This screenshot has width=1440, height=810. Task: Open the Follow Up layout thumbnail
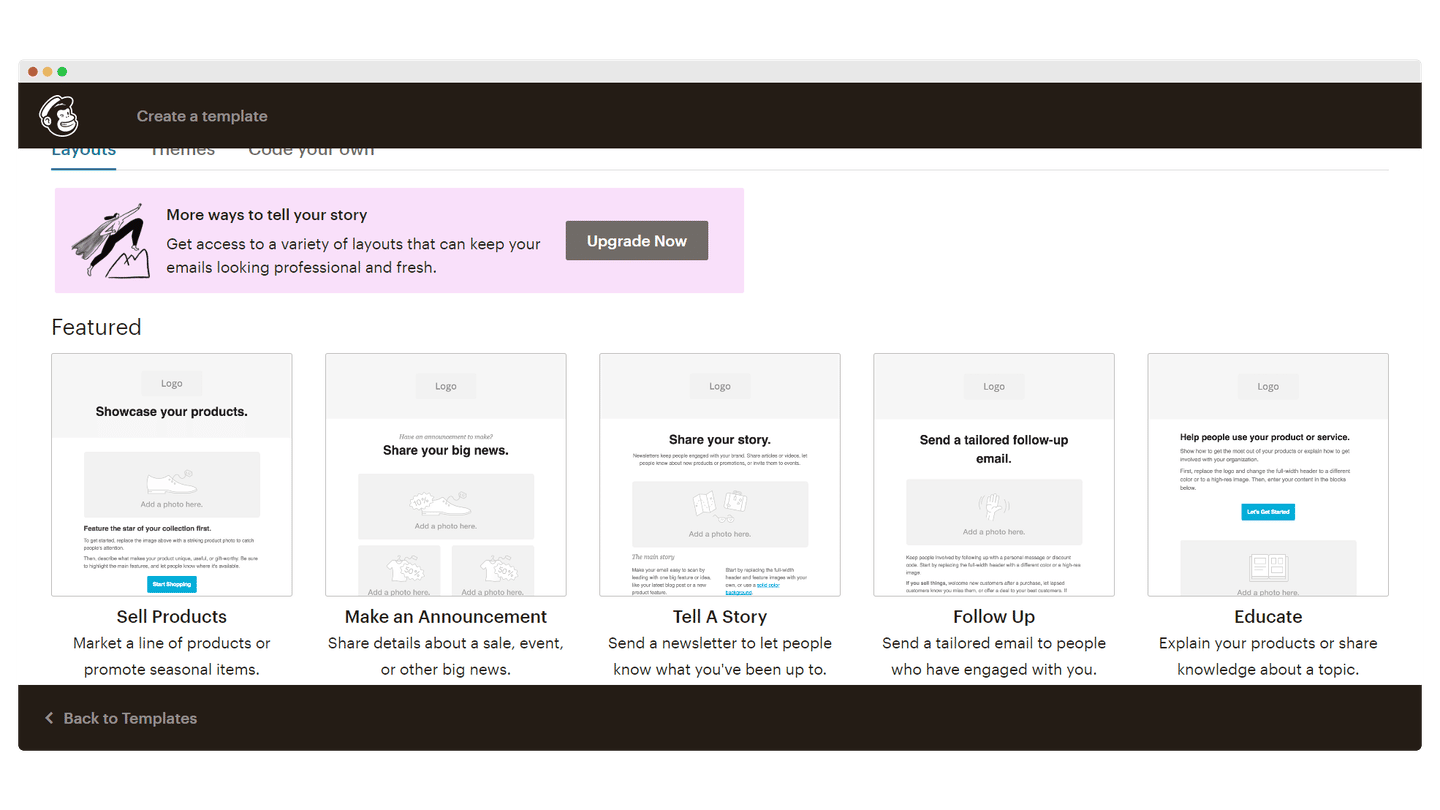point(994,475)
